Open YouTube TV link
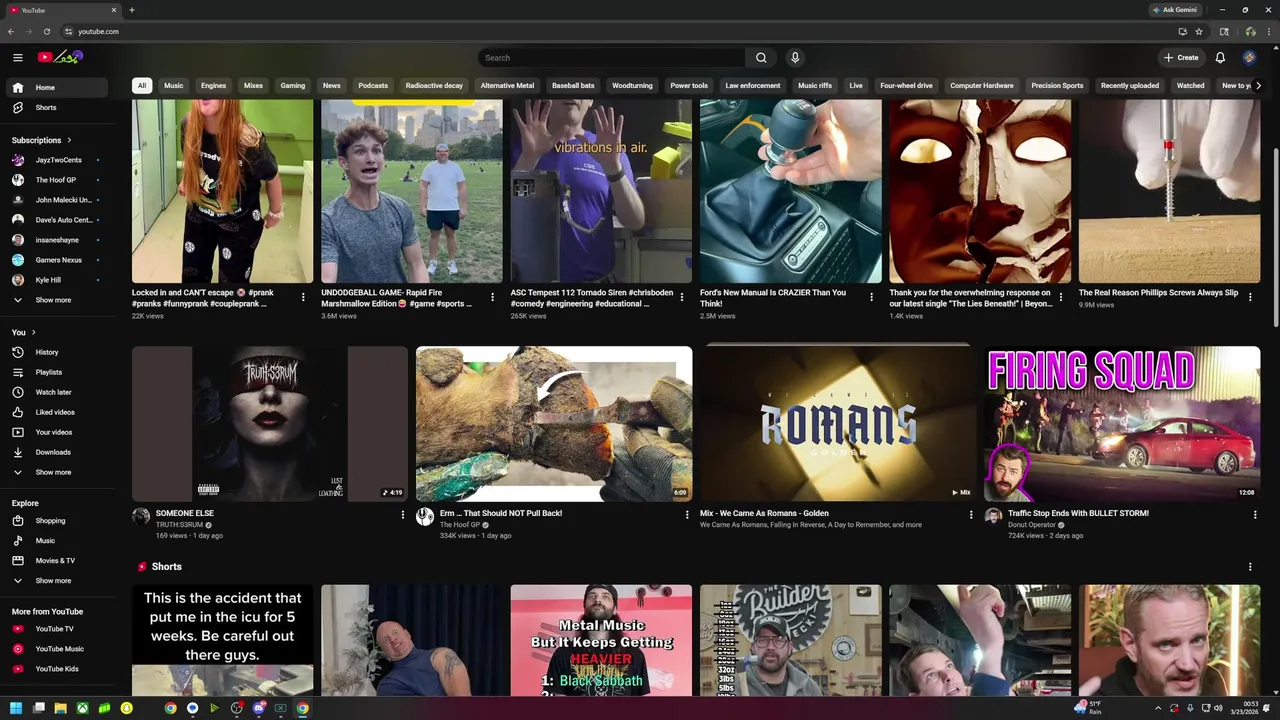The image size is (1280, 720). [54, 629]
